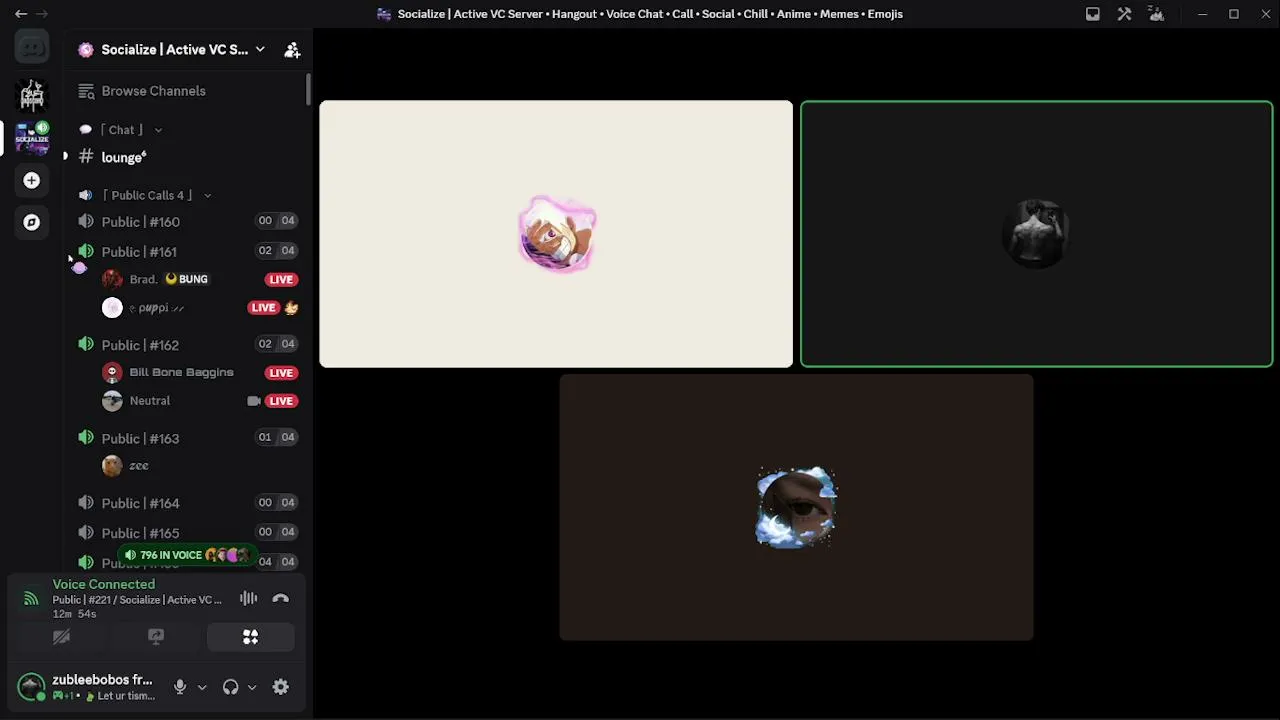
Task: Focus the green-outlined speaking participant tile
Action: pyautogui.click(x=1036, y=234)
